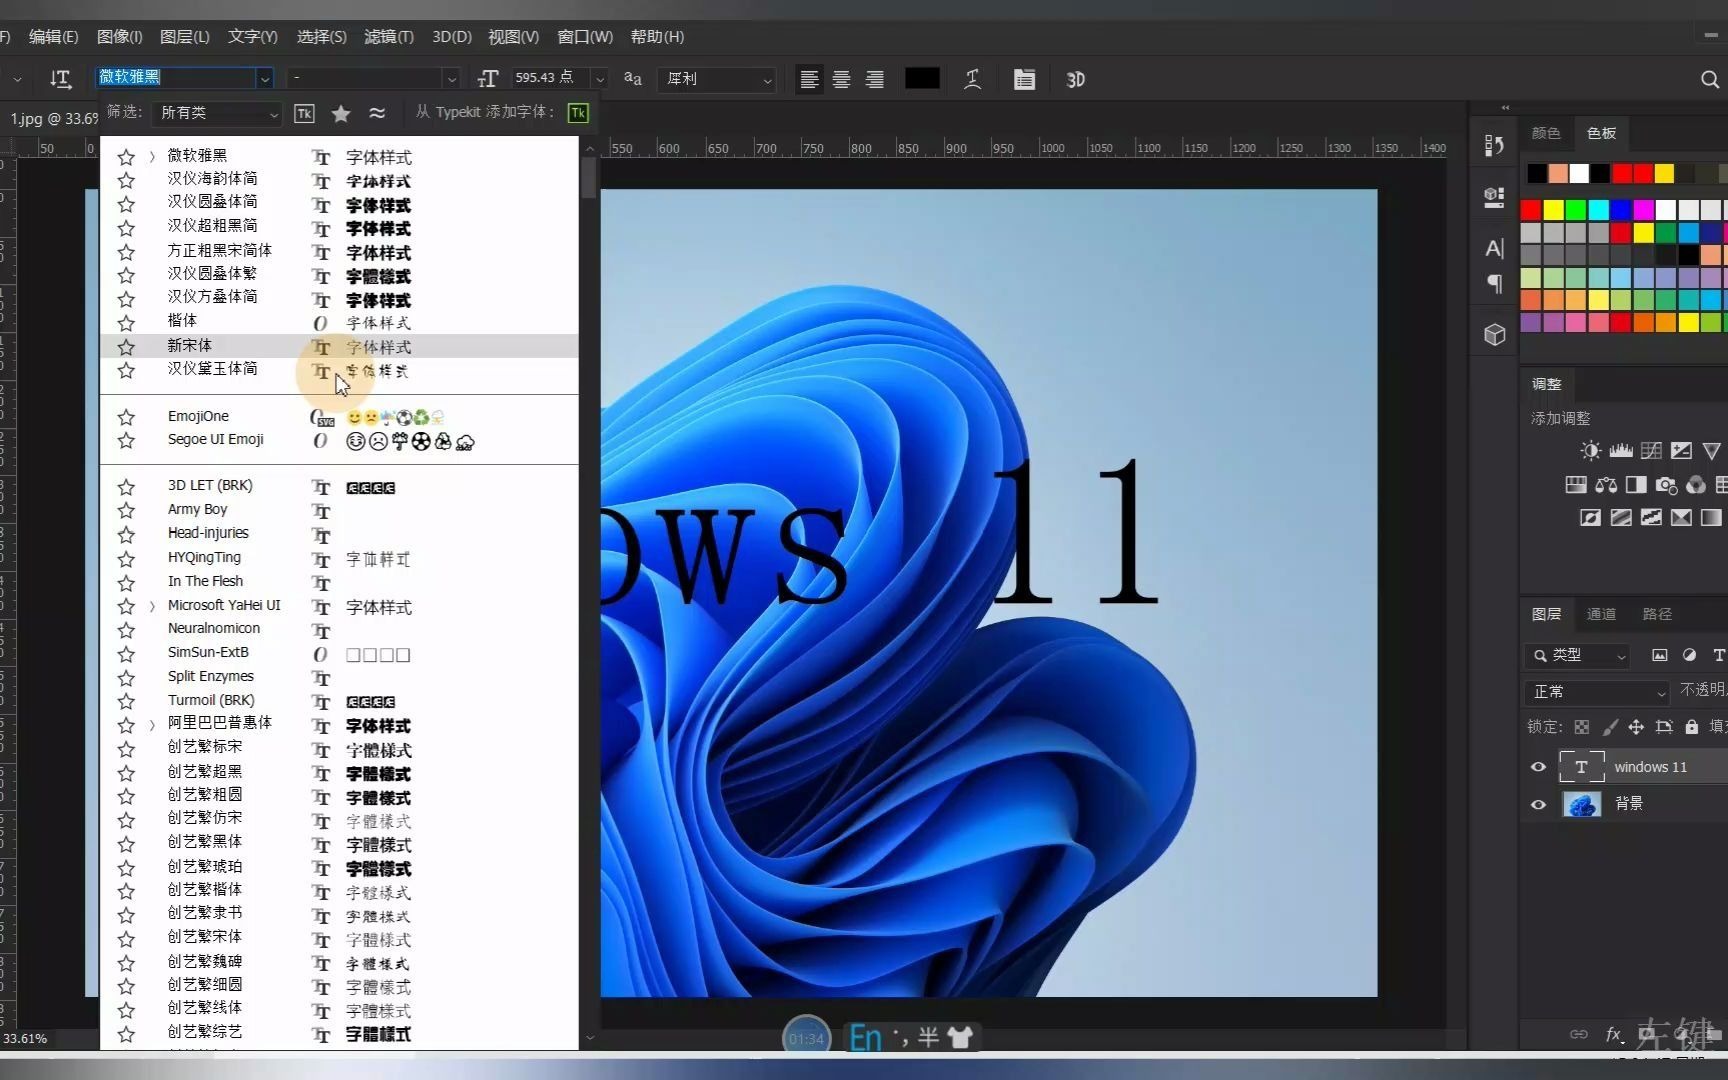Screen dimensions: 1728x1080
Task: Open the 滤镜(T) menu
Action: 389,37
